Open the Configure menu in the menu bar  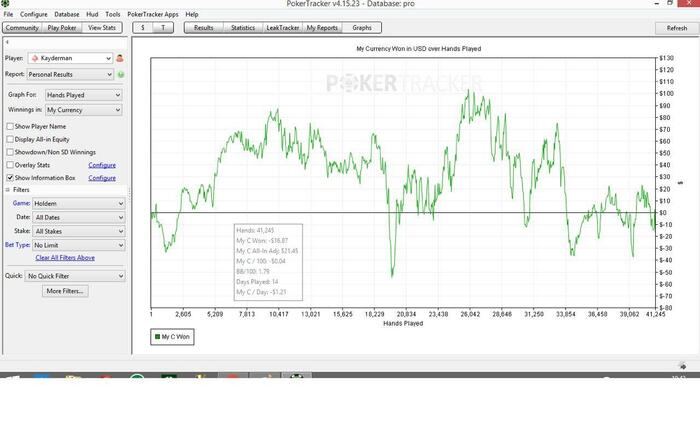(x=33, y=14)
